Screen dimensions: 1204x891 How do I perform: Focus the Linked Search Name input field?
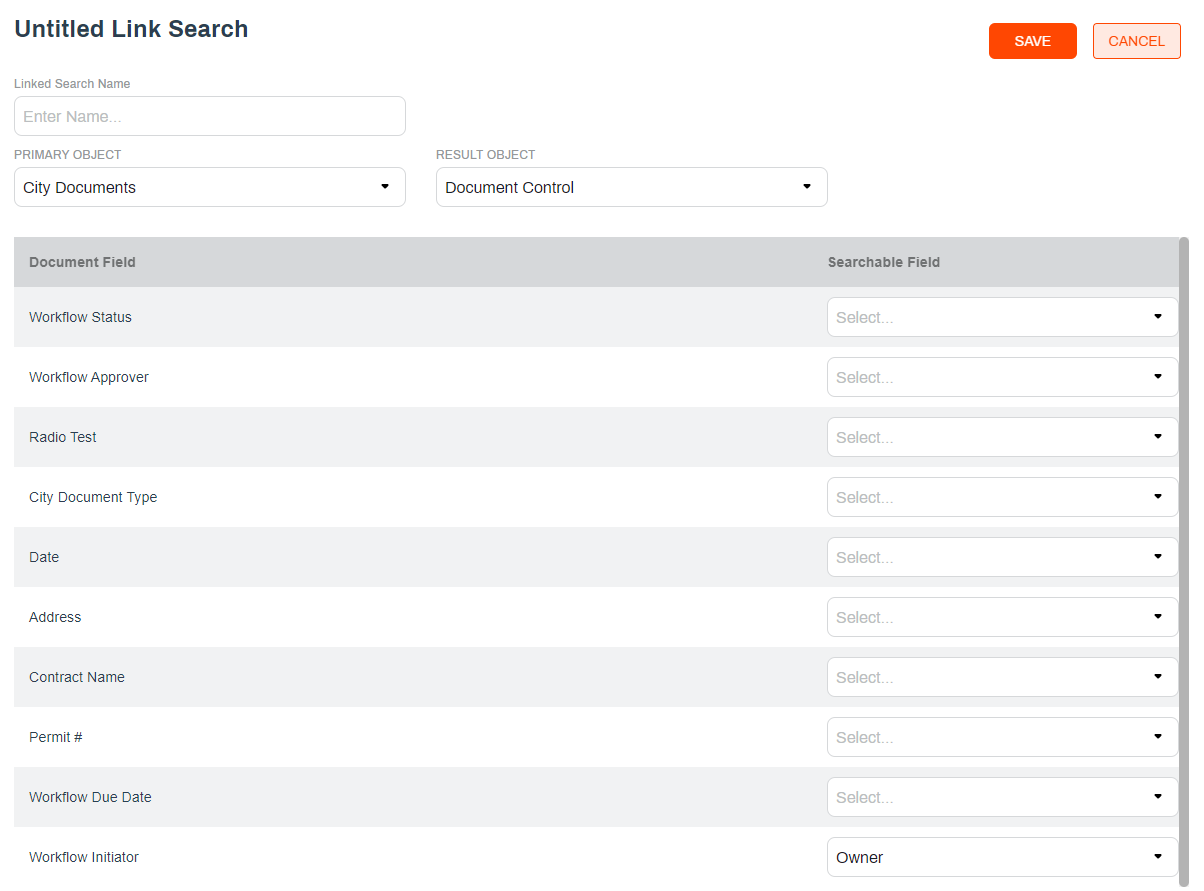[x=210, y=116]
